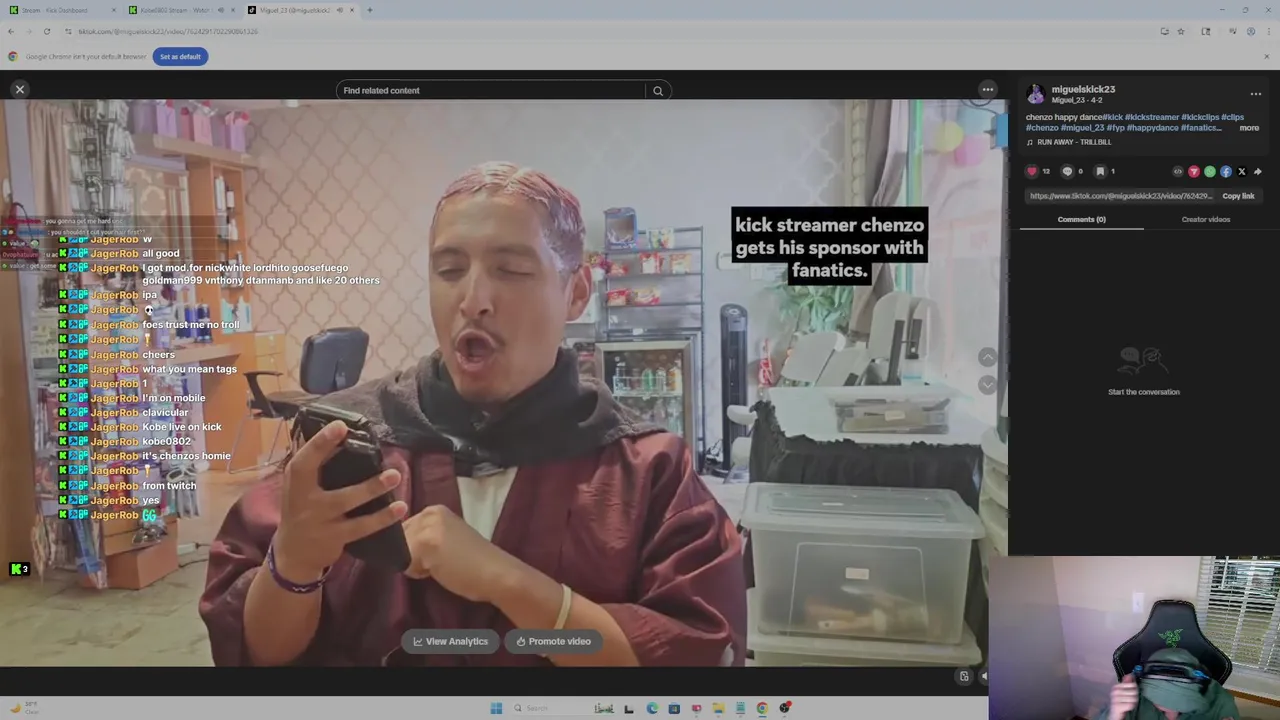Open the miguelskick23 username link
This screenshot has height=720, width=1280.
pyautogui.click(x=1083, y=89)
